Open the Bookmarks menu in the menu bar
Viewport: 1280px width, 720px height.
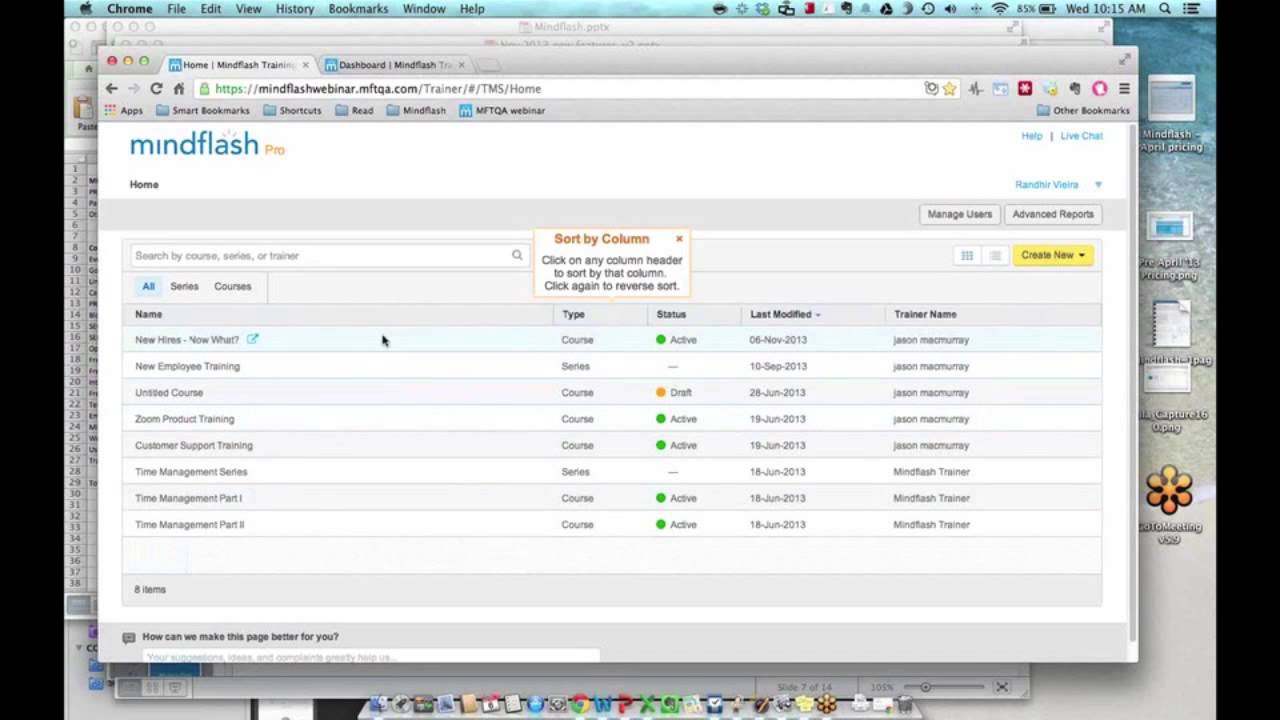tap(358, 9)
